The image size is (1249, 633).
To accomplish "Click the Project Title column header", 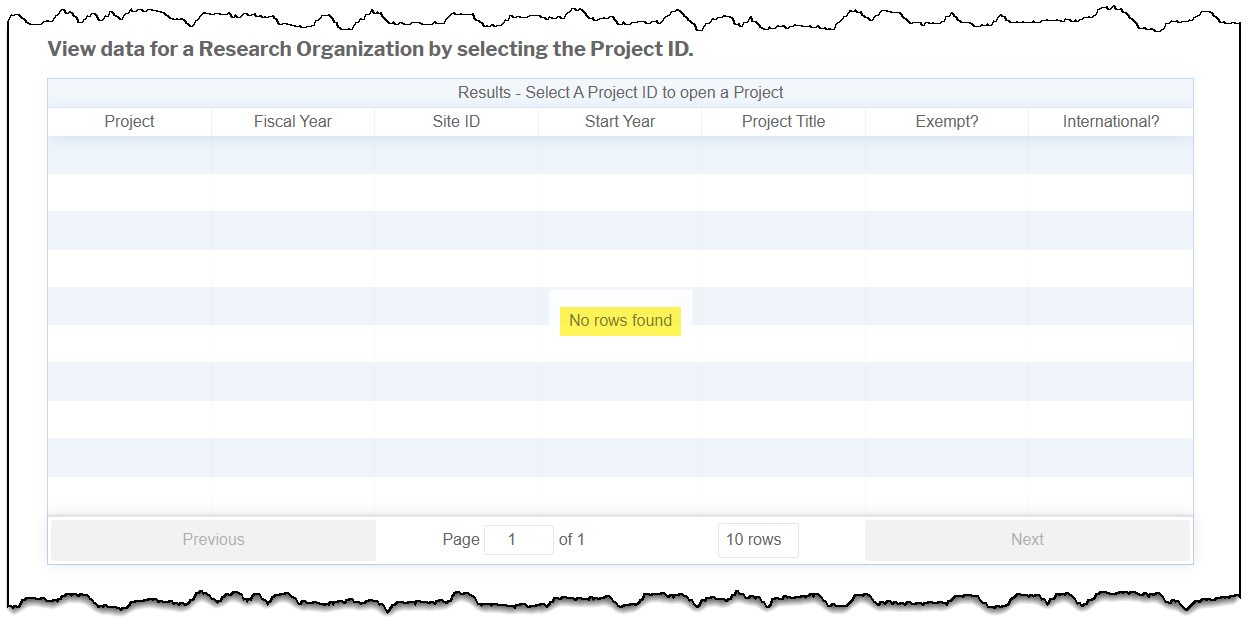I will tap(783, 122).
